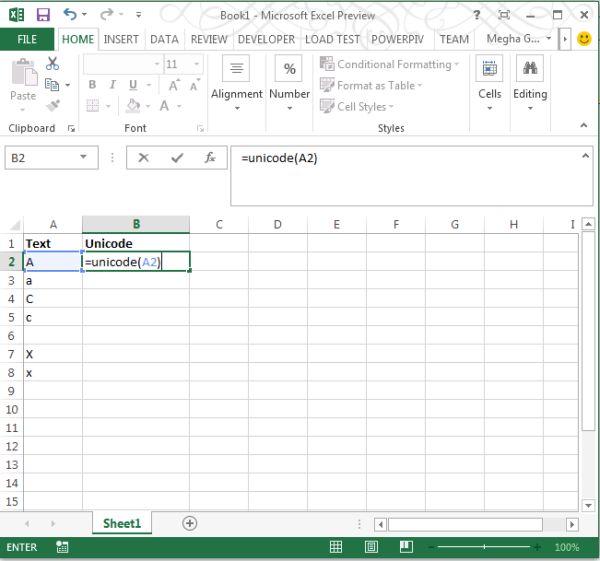The image size is (600, 561).
Task: Open the Cell Styles dropdown
Action: coord(356,106)
